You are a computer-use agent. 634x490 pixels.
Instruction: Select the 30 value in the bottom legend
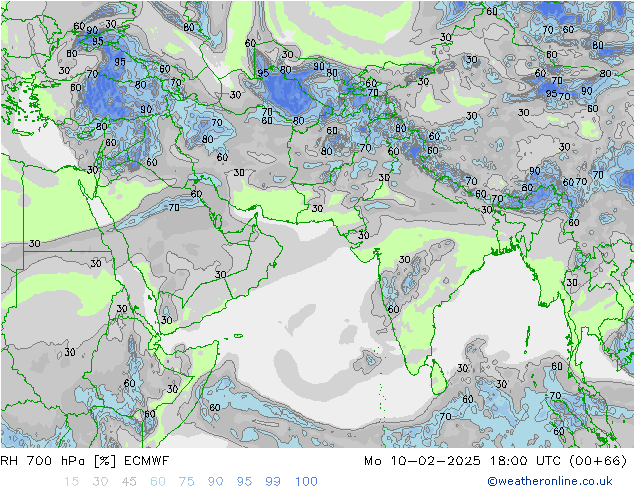click(100, 481)
